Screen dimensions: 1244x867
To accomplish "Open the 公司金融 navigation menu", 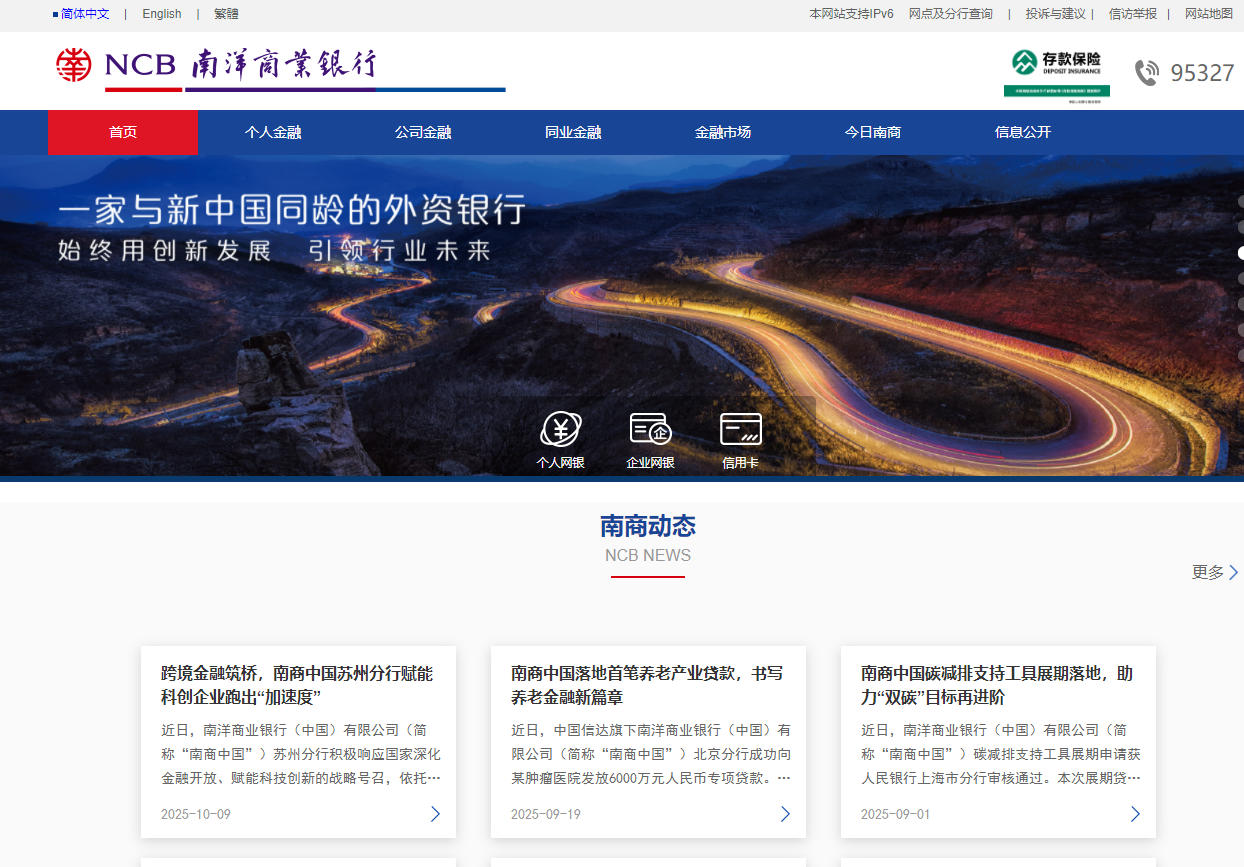I will 423,132.
